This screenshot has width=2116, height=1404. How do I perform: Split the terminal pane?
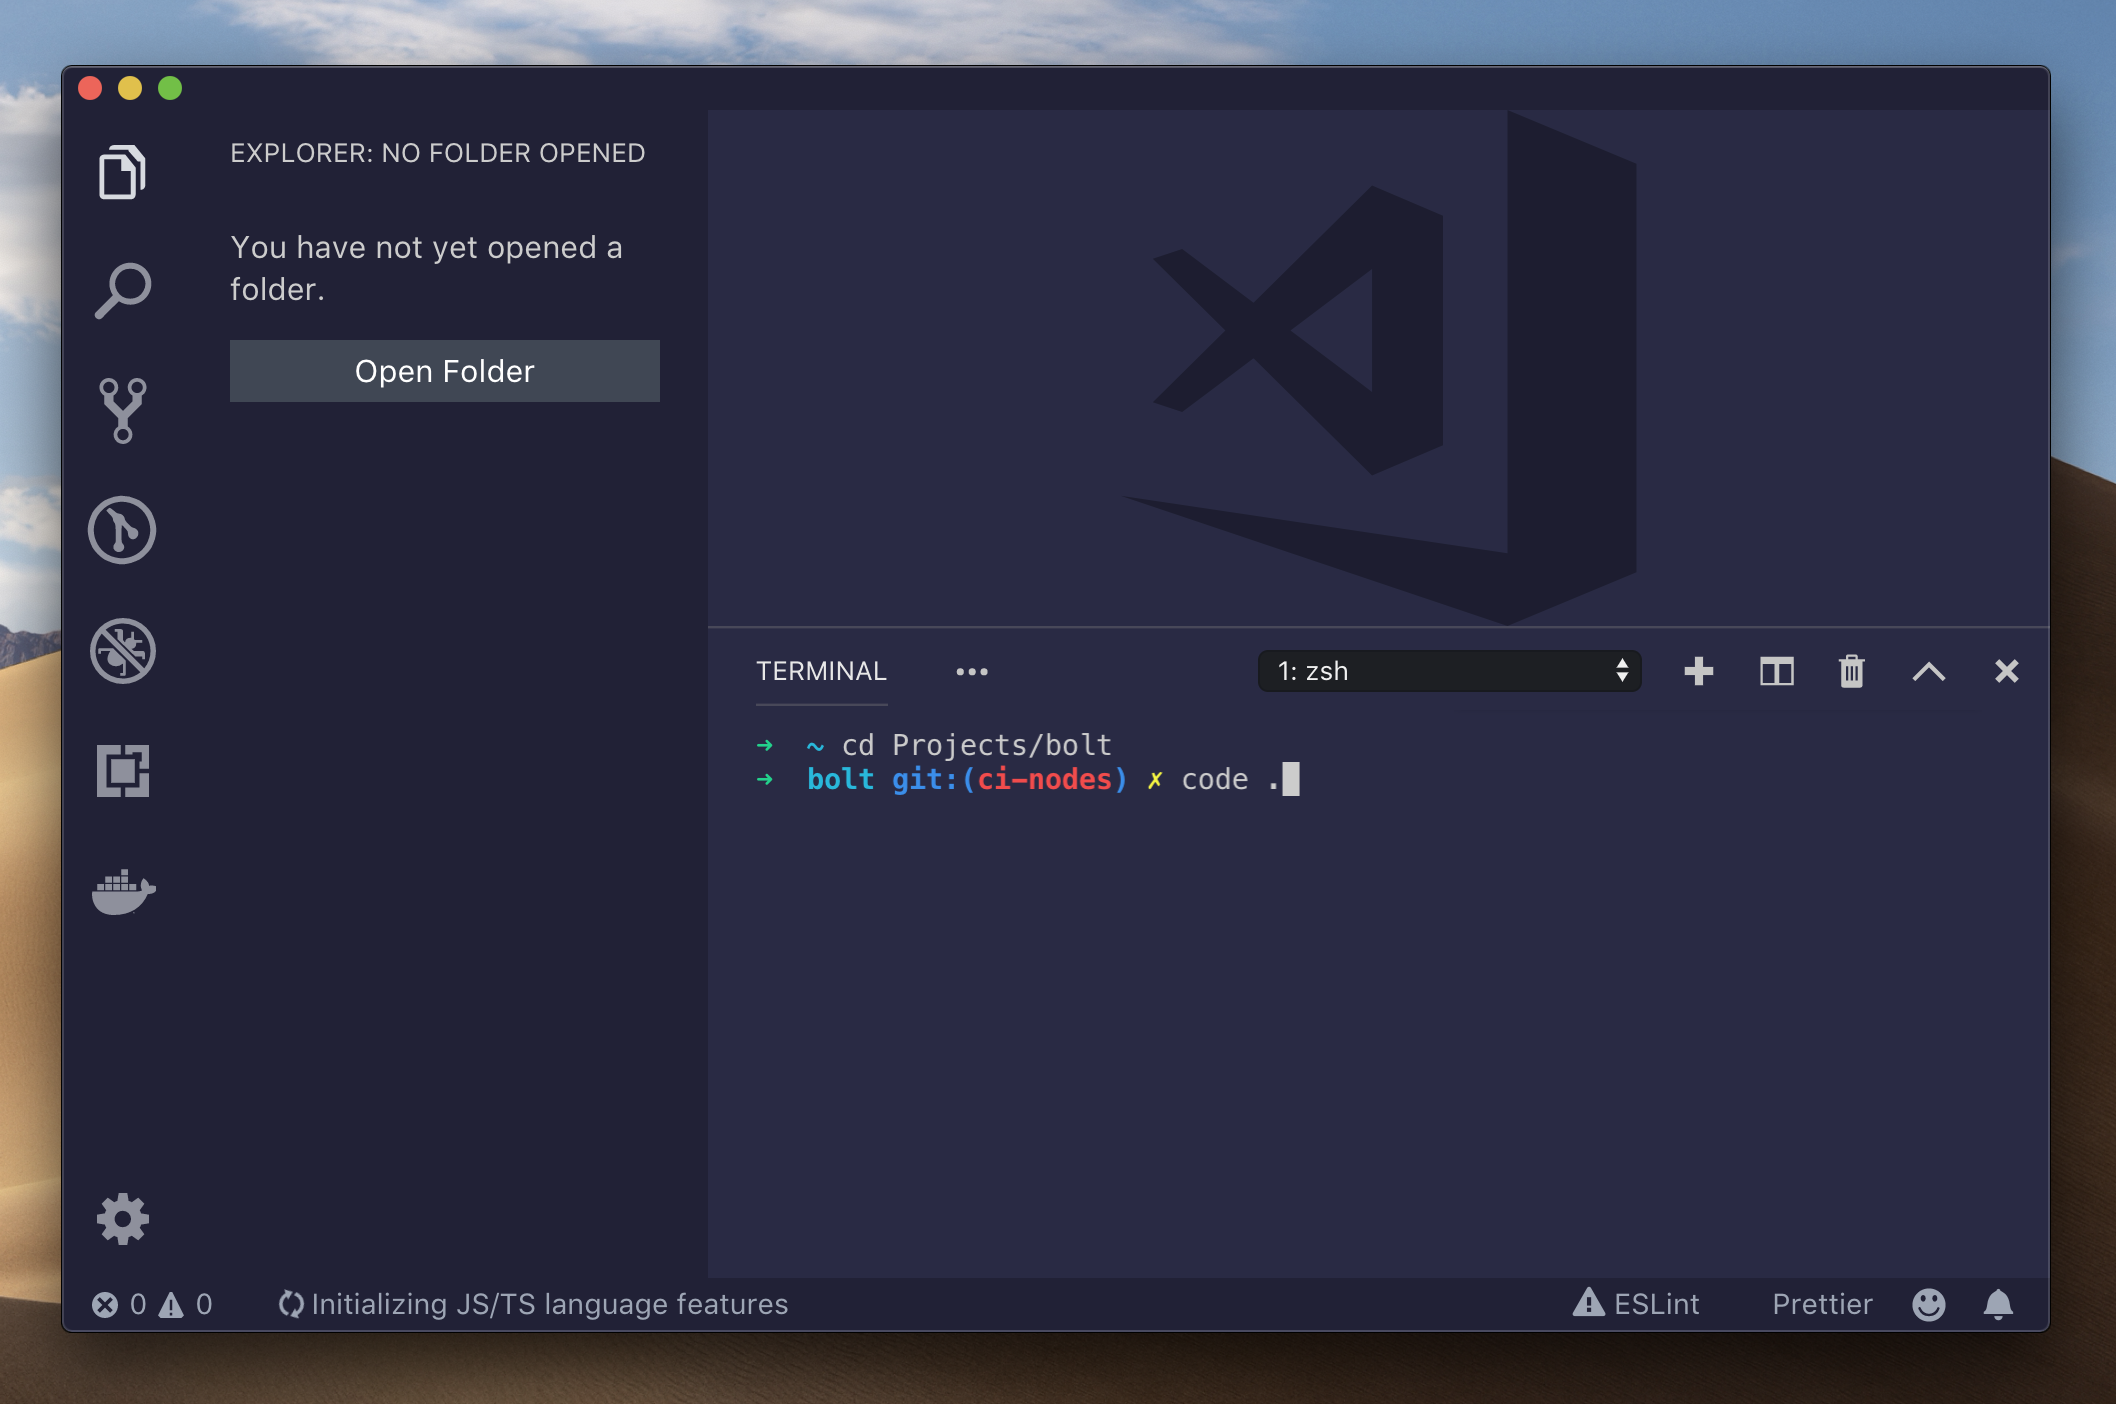tap(1775, 671)
